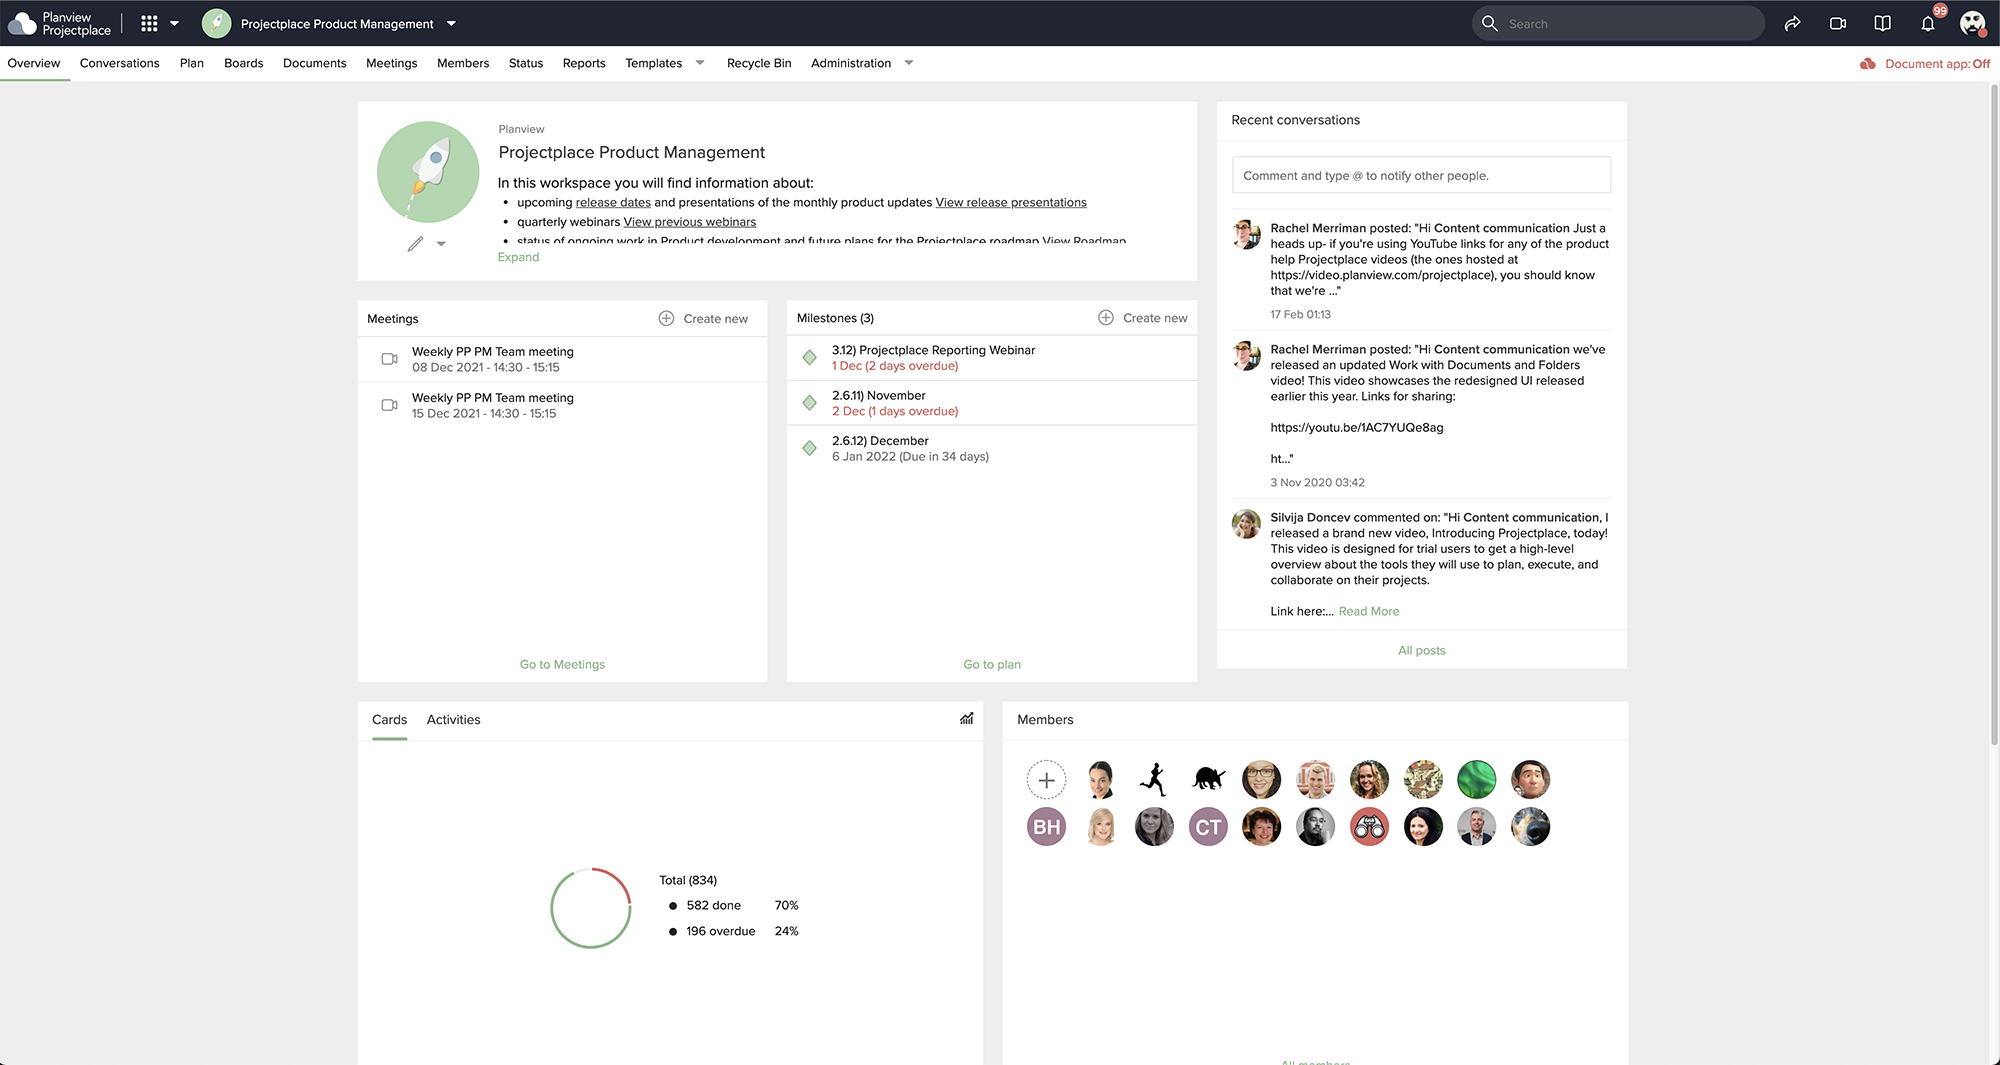Expand the Templates menu arrow
This screenshot has width=2000, height=1065.
pyautogui.click(x=700, y=63)
